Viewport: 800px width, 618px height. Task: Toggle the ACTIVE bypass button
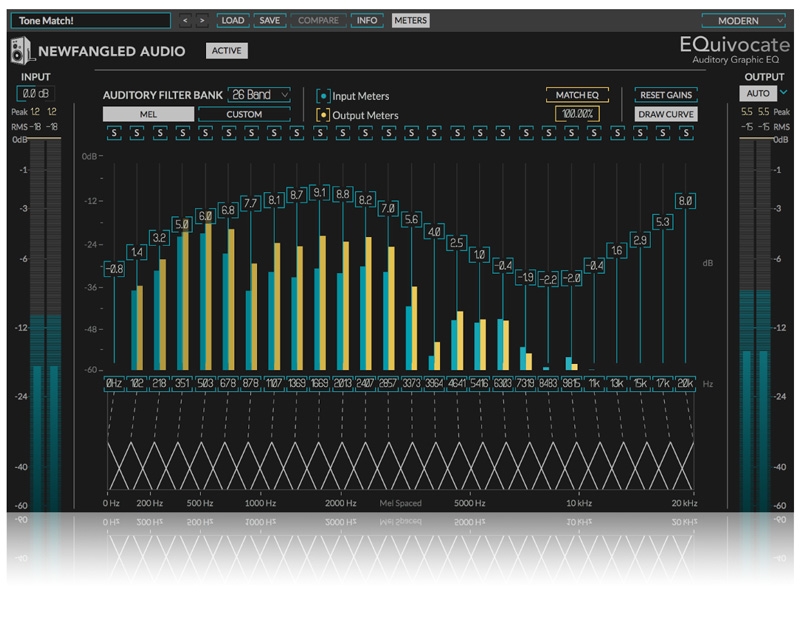point(226,51)
